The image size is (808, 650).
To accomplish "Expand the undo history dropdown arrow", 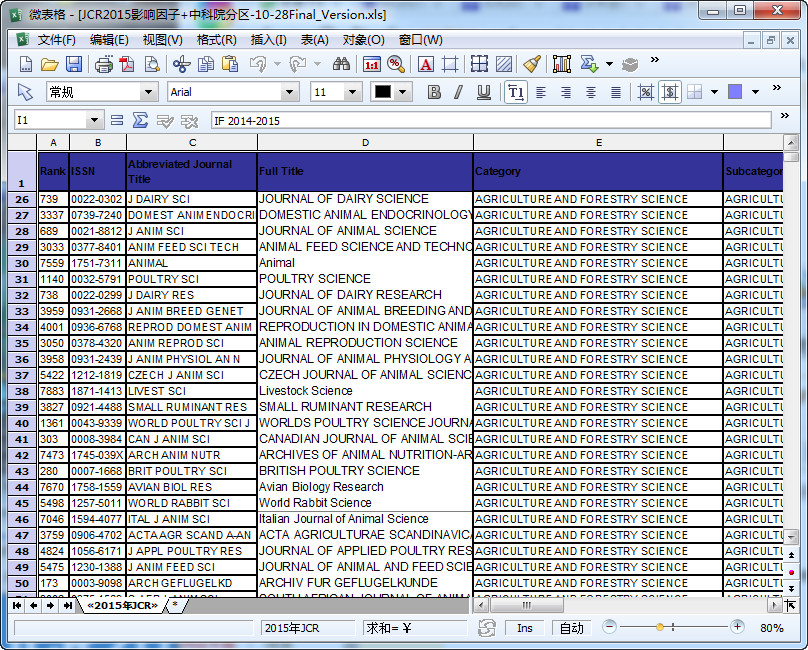I will [x=277, y=64].
